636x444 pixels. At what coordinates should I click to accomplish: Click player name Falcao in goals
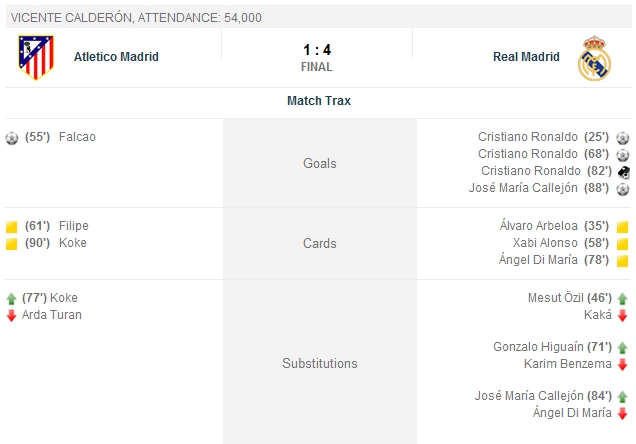77,137
